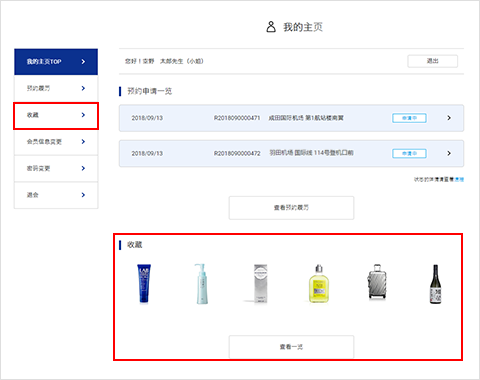Click the 预约申请一览 section heading
The image size is (480, 380).
(x=150, y=91)
